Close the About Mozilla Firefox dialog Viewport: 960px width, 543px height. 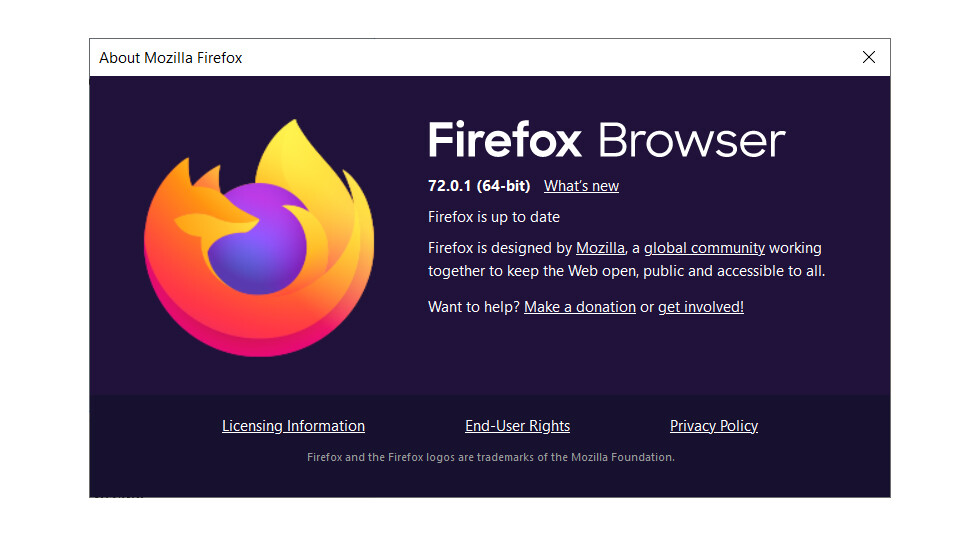[868, 58]
